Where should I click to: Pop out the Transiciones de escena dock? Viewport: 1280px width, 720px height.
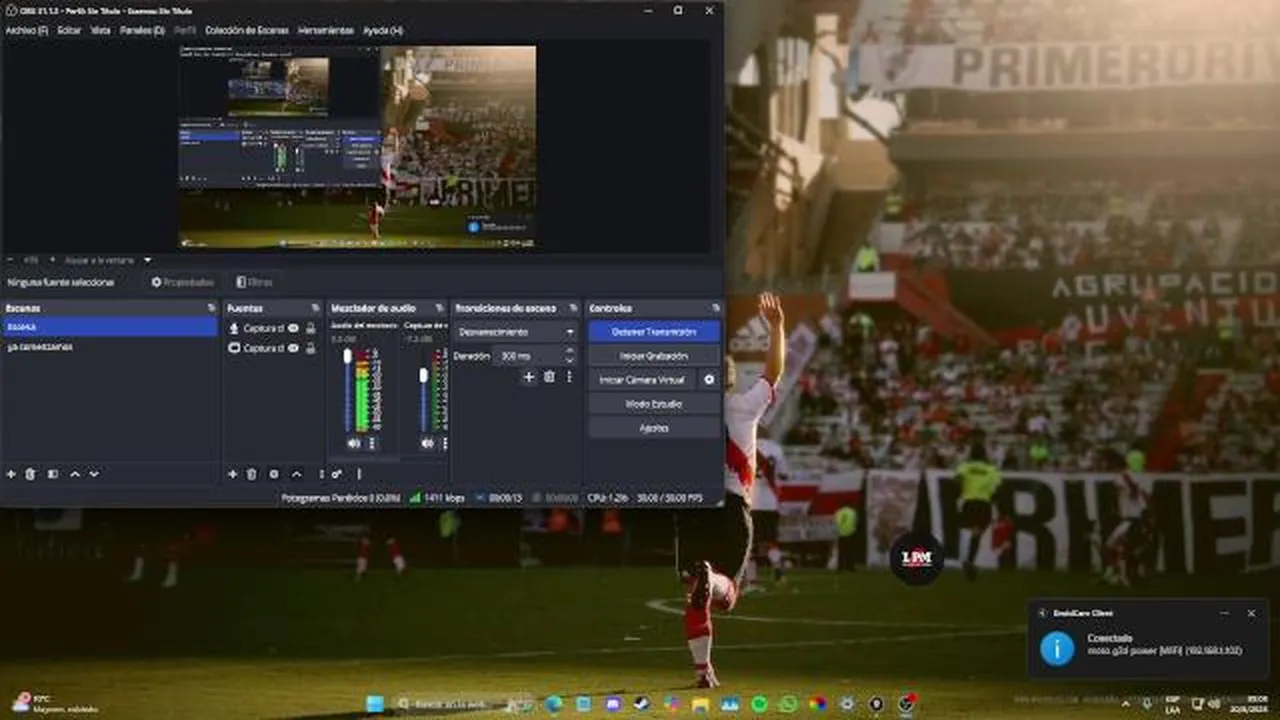pos(574,308)
